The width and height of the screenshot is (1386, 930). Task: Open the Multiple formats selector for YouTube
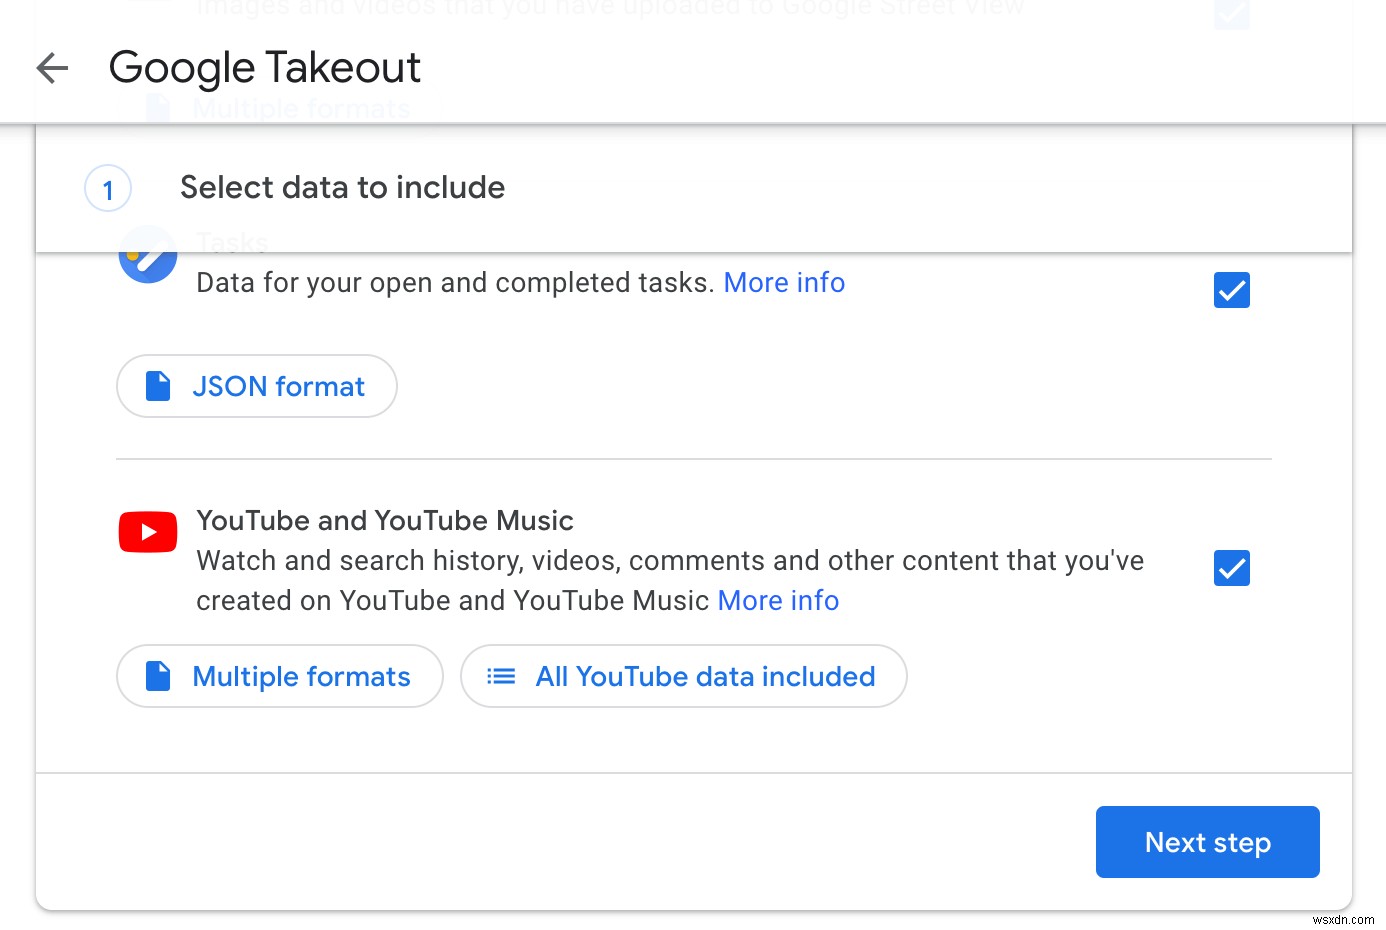click(x=279, y=676)
